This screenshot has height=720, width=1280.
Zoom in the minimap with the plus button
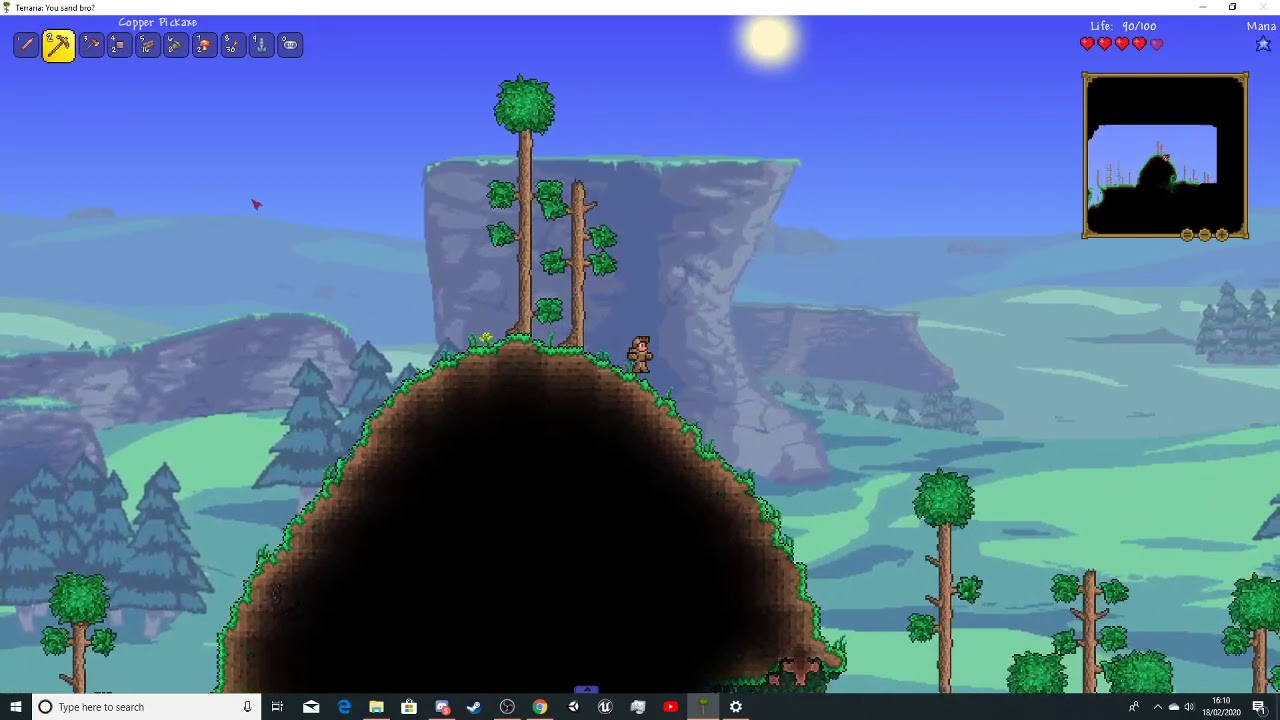[x=1221, y=235]
